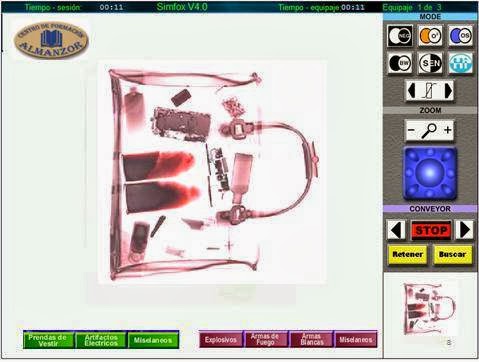This screenshot has width=479, height=362.
Task: Click the yellow Buscar button
Action: click(453, 255)
